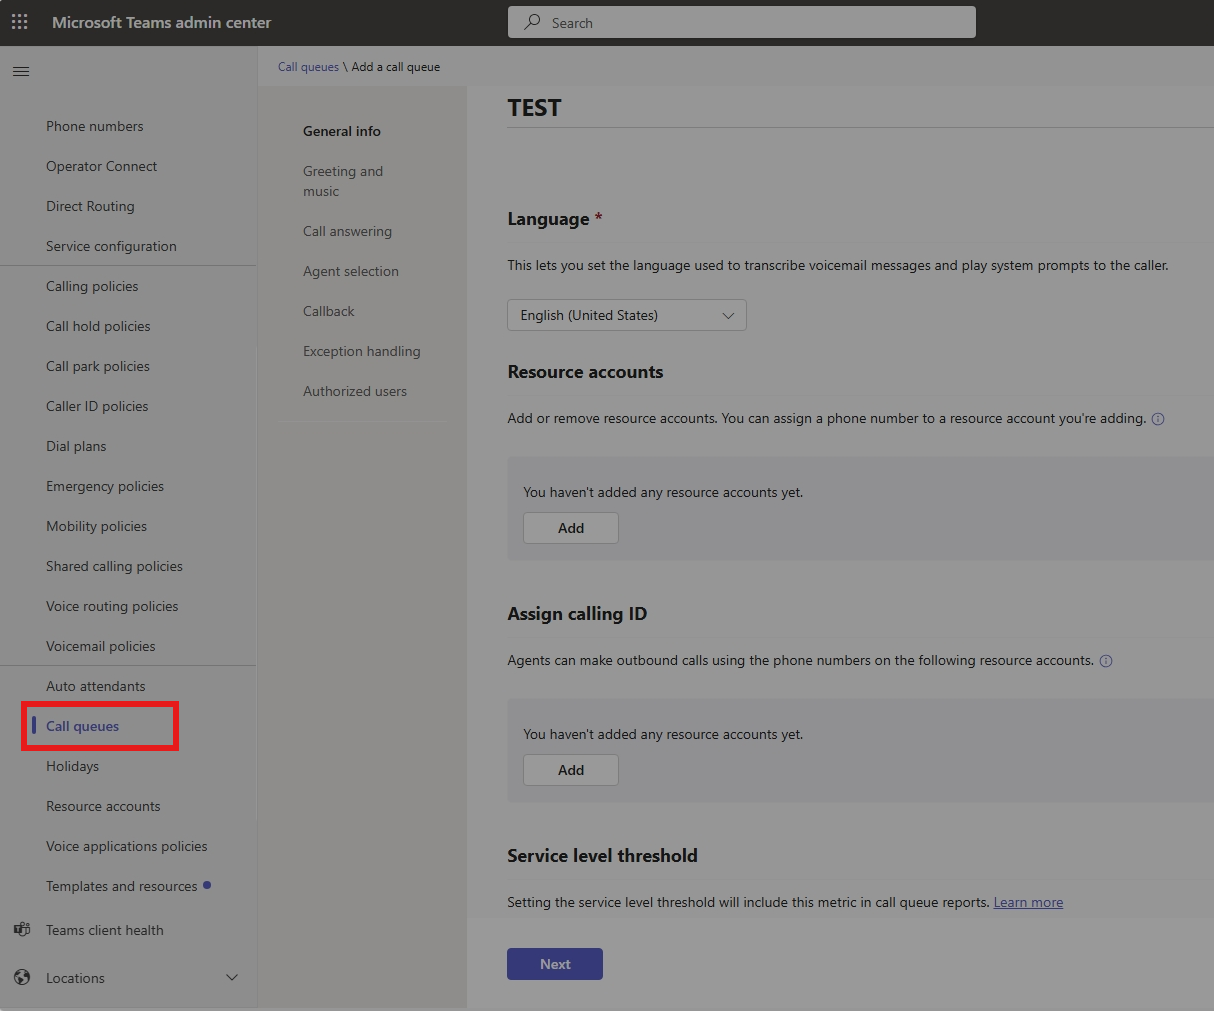Image resolution: width=1214 pixels, height=1011 pixels.
Task: Go to the Authorized users step
Action: (x=355, y=391)
